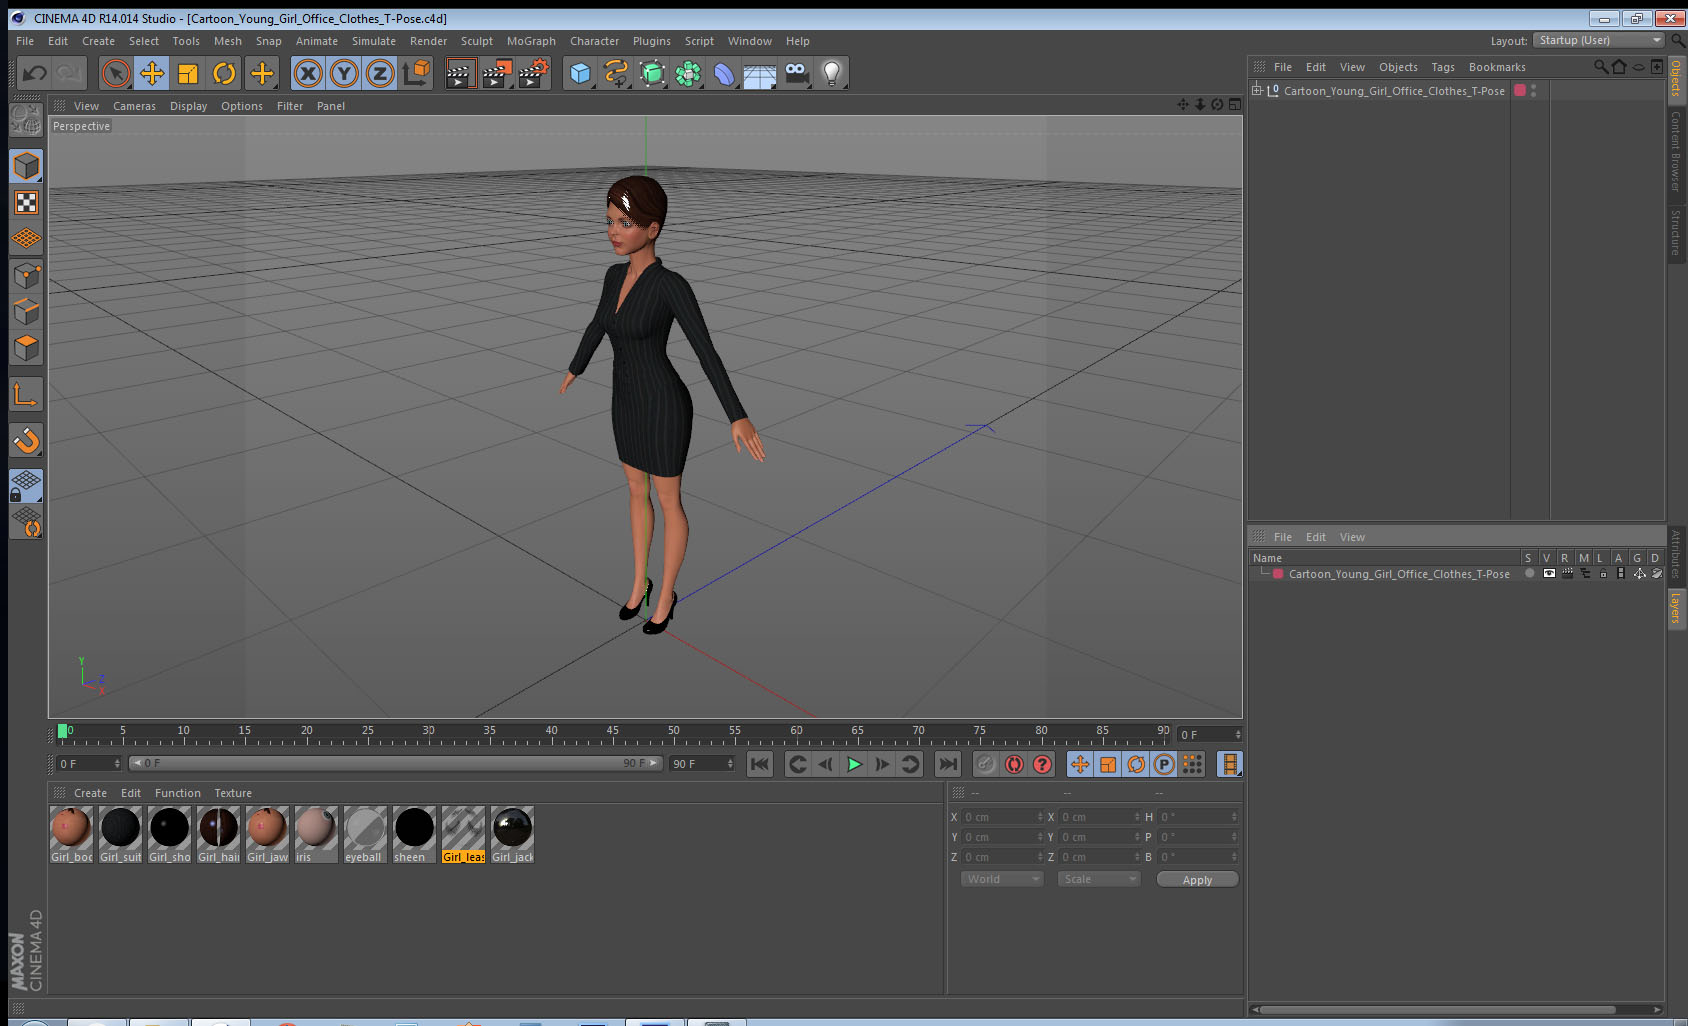Add a Floor environment object
1688x1026 pixels.
pyautogui.click(x=760, y=75)
